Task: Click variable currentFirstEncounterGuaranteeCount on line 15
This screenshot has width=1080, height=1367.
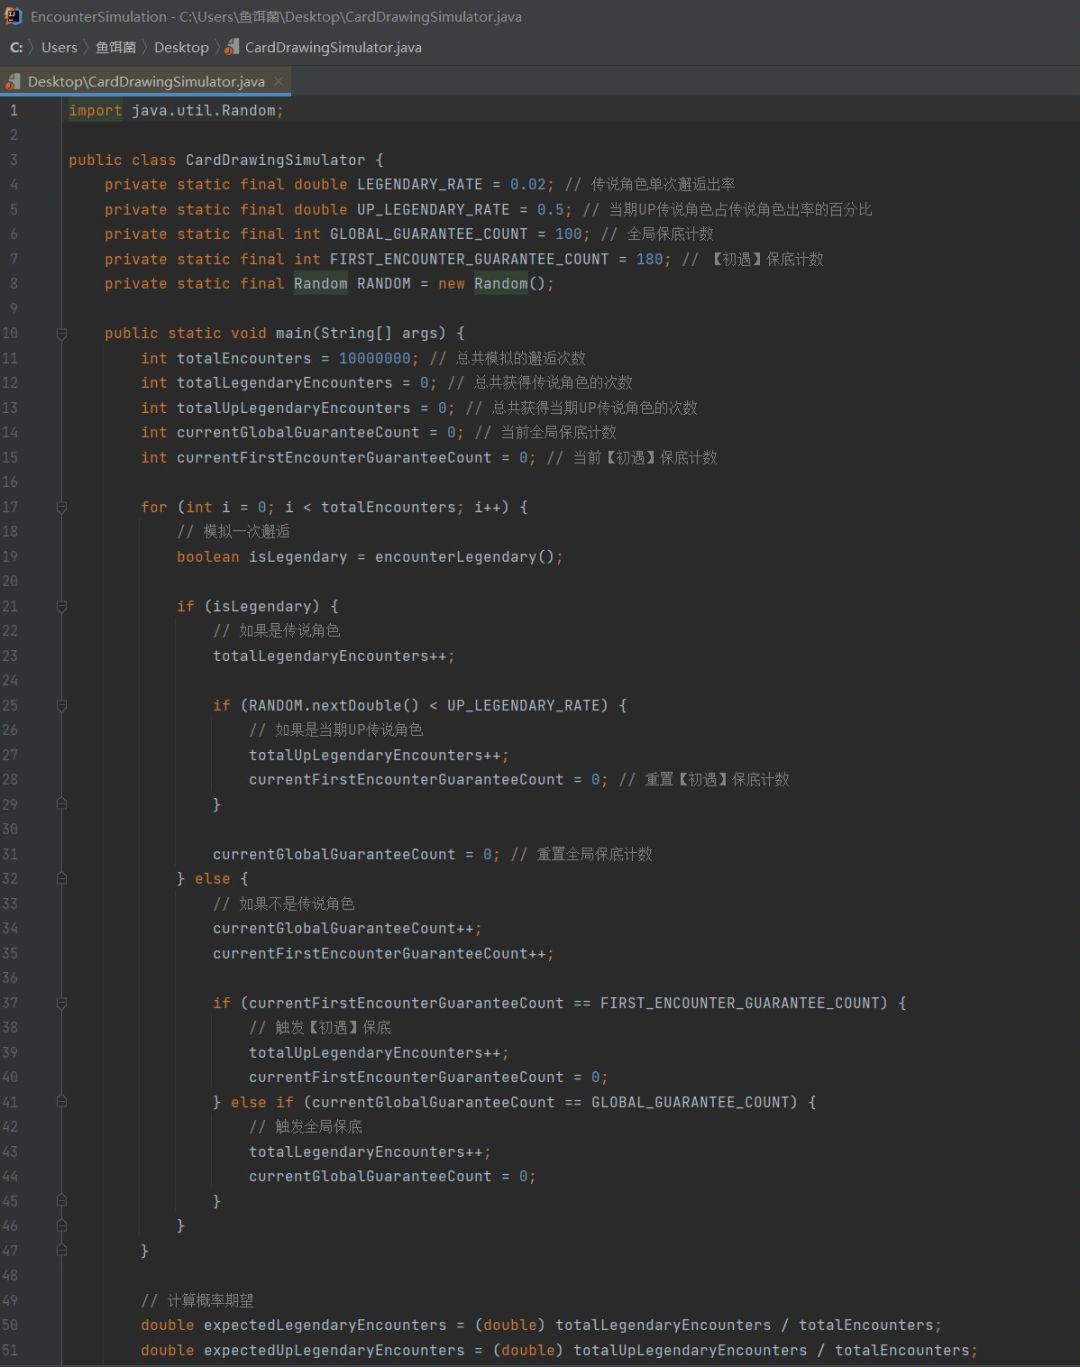Action: 334,457
